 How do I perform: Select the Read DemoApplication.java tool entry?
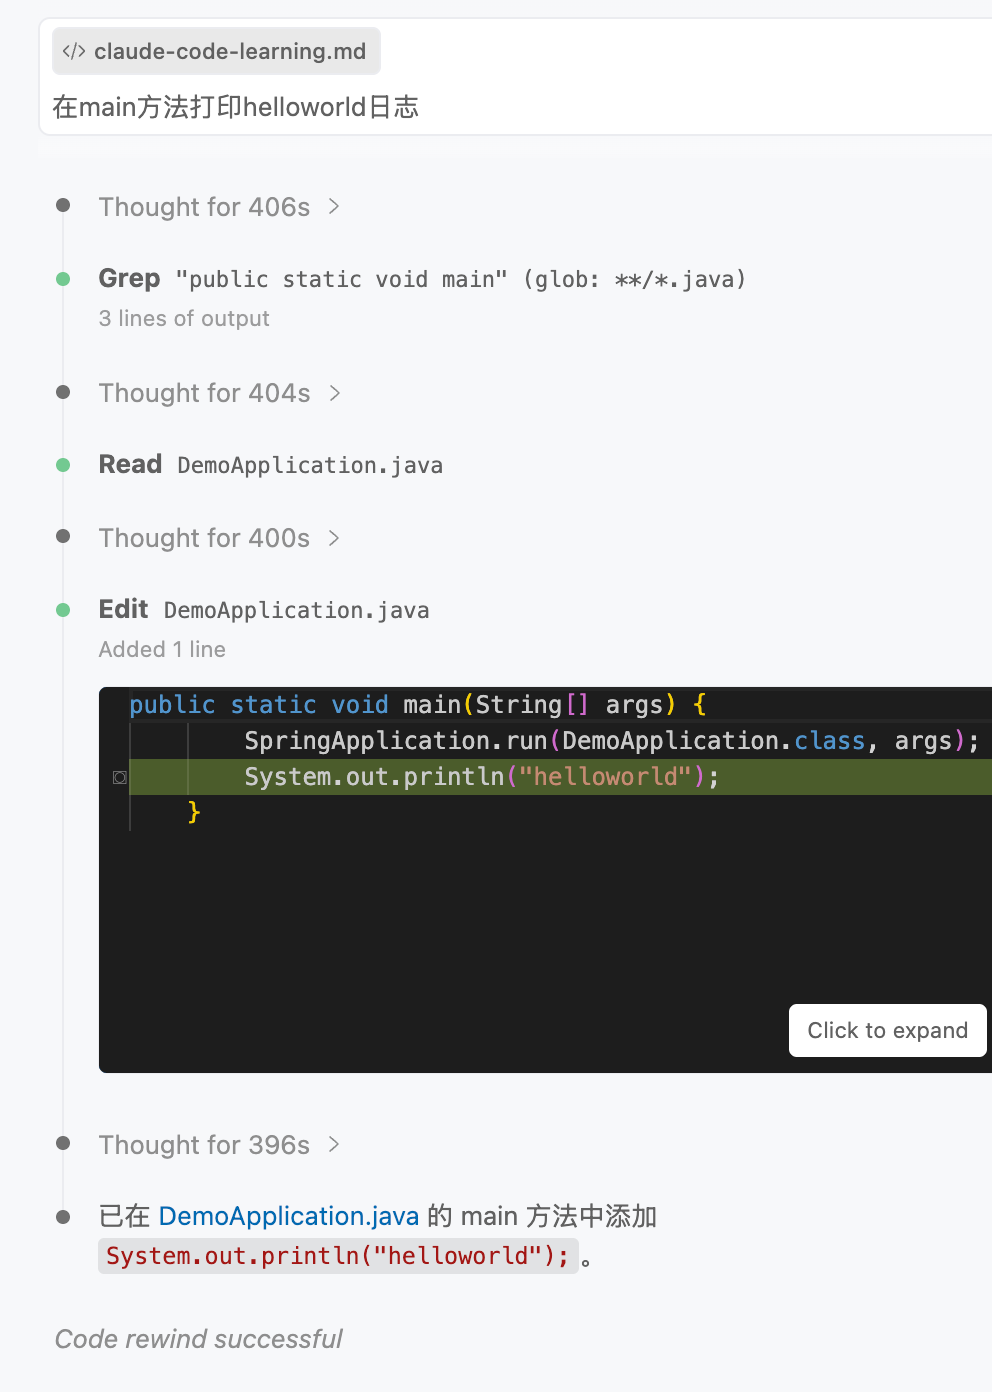[x=270, y=465]
